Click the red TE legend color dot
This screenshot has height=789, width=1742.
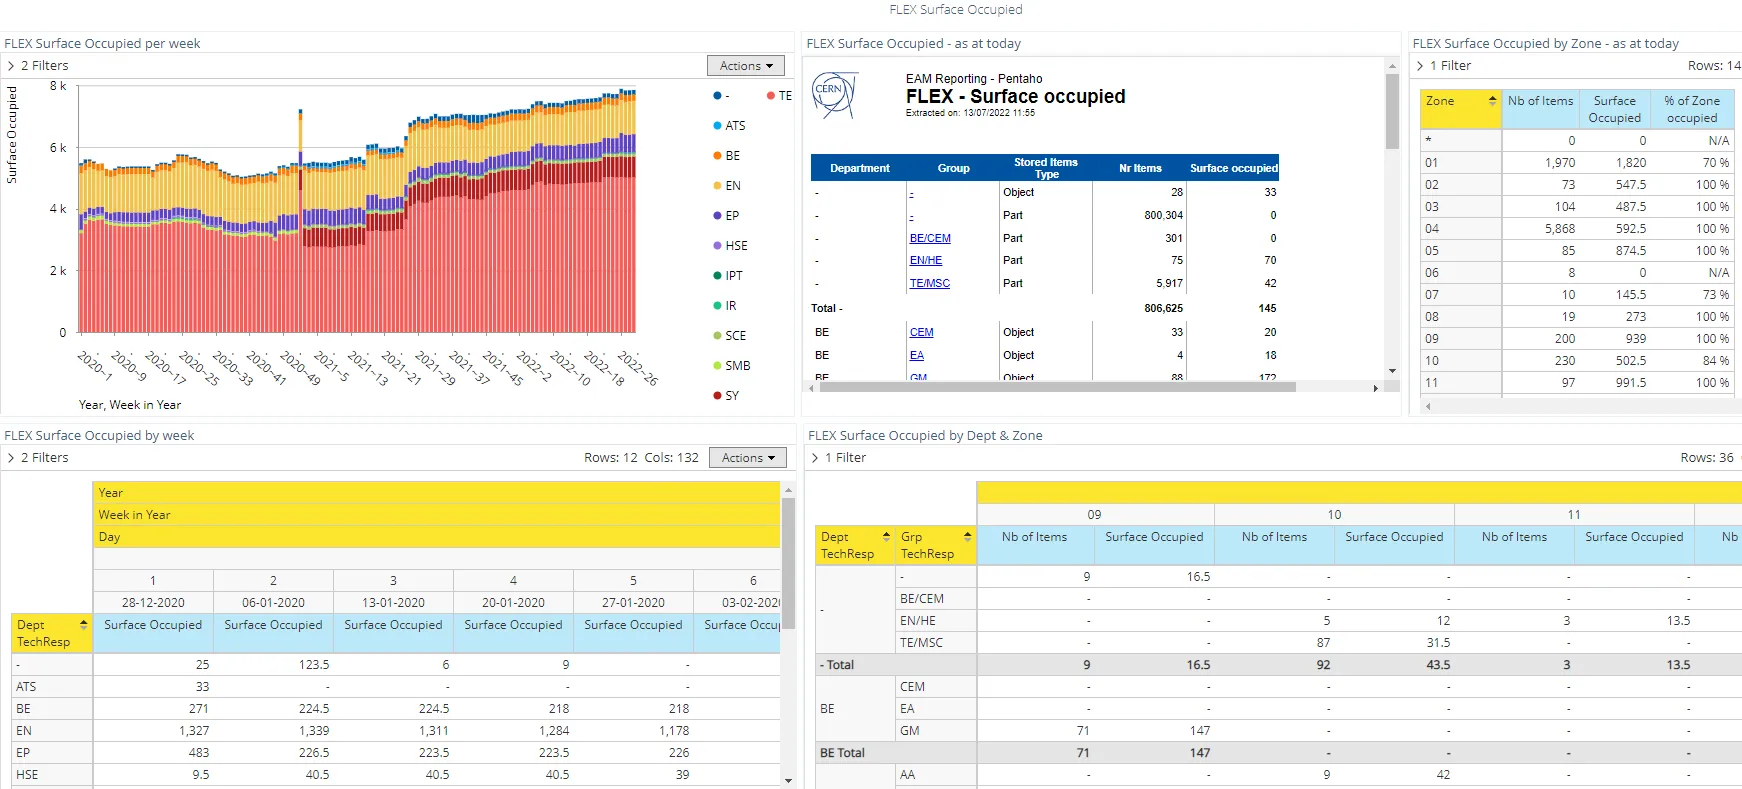pyautogui.click(x=771, y=96)
